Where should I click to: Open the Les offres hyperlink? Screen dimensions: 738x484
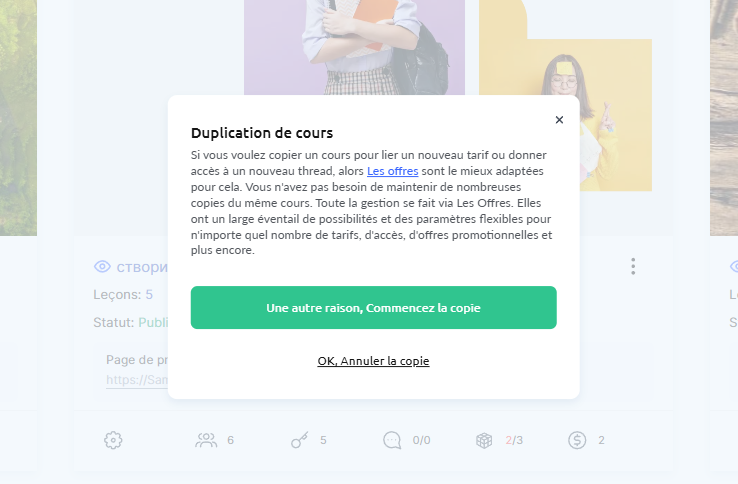pyautogui.click(x=393, y=171)
